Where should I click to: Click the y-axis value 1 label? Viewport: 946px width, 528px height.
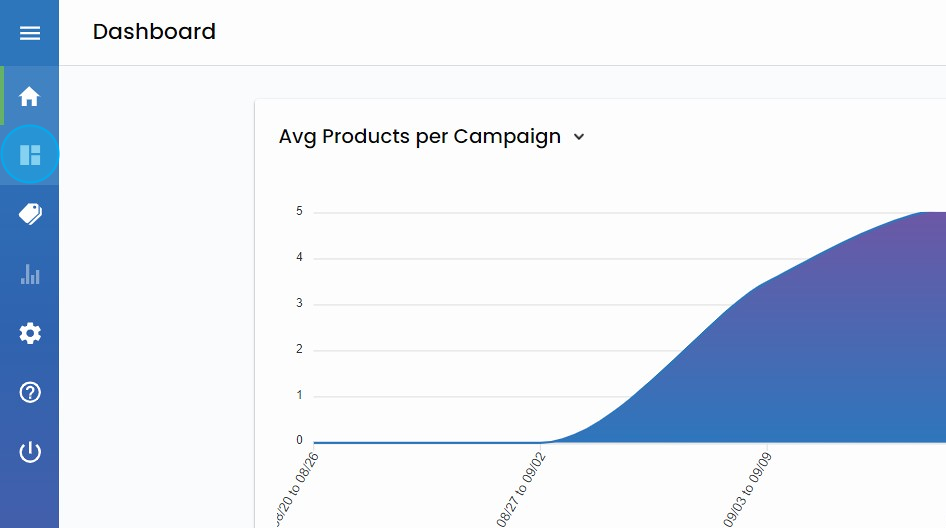coord(299,396)
